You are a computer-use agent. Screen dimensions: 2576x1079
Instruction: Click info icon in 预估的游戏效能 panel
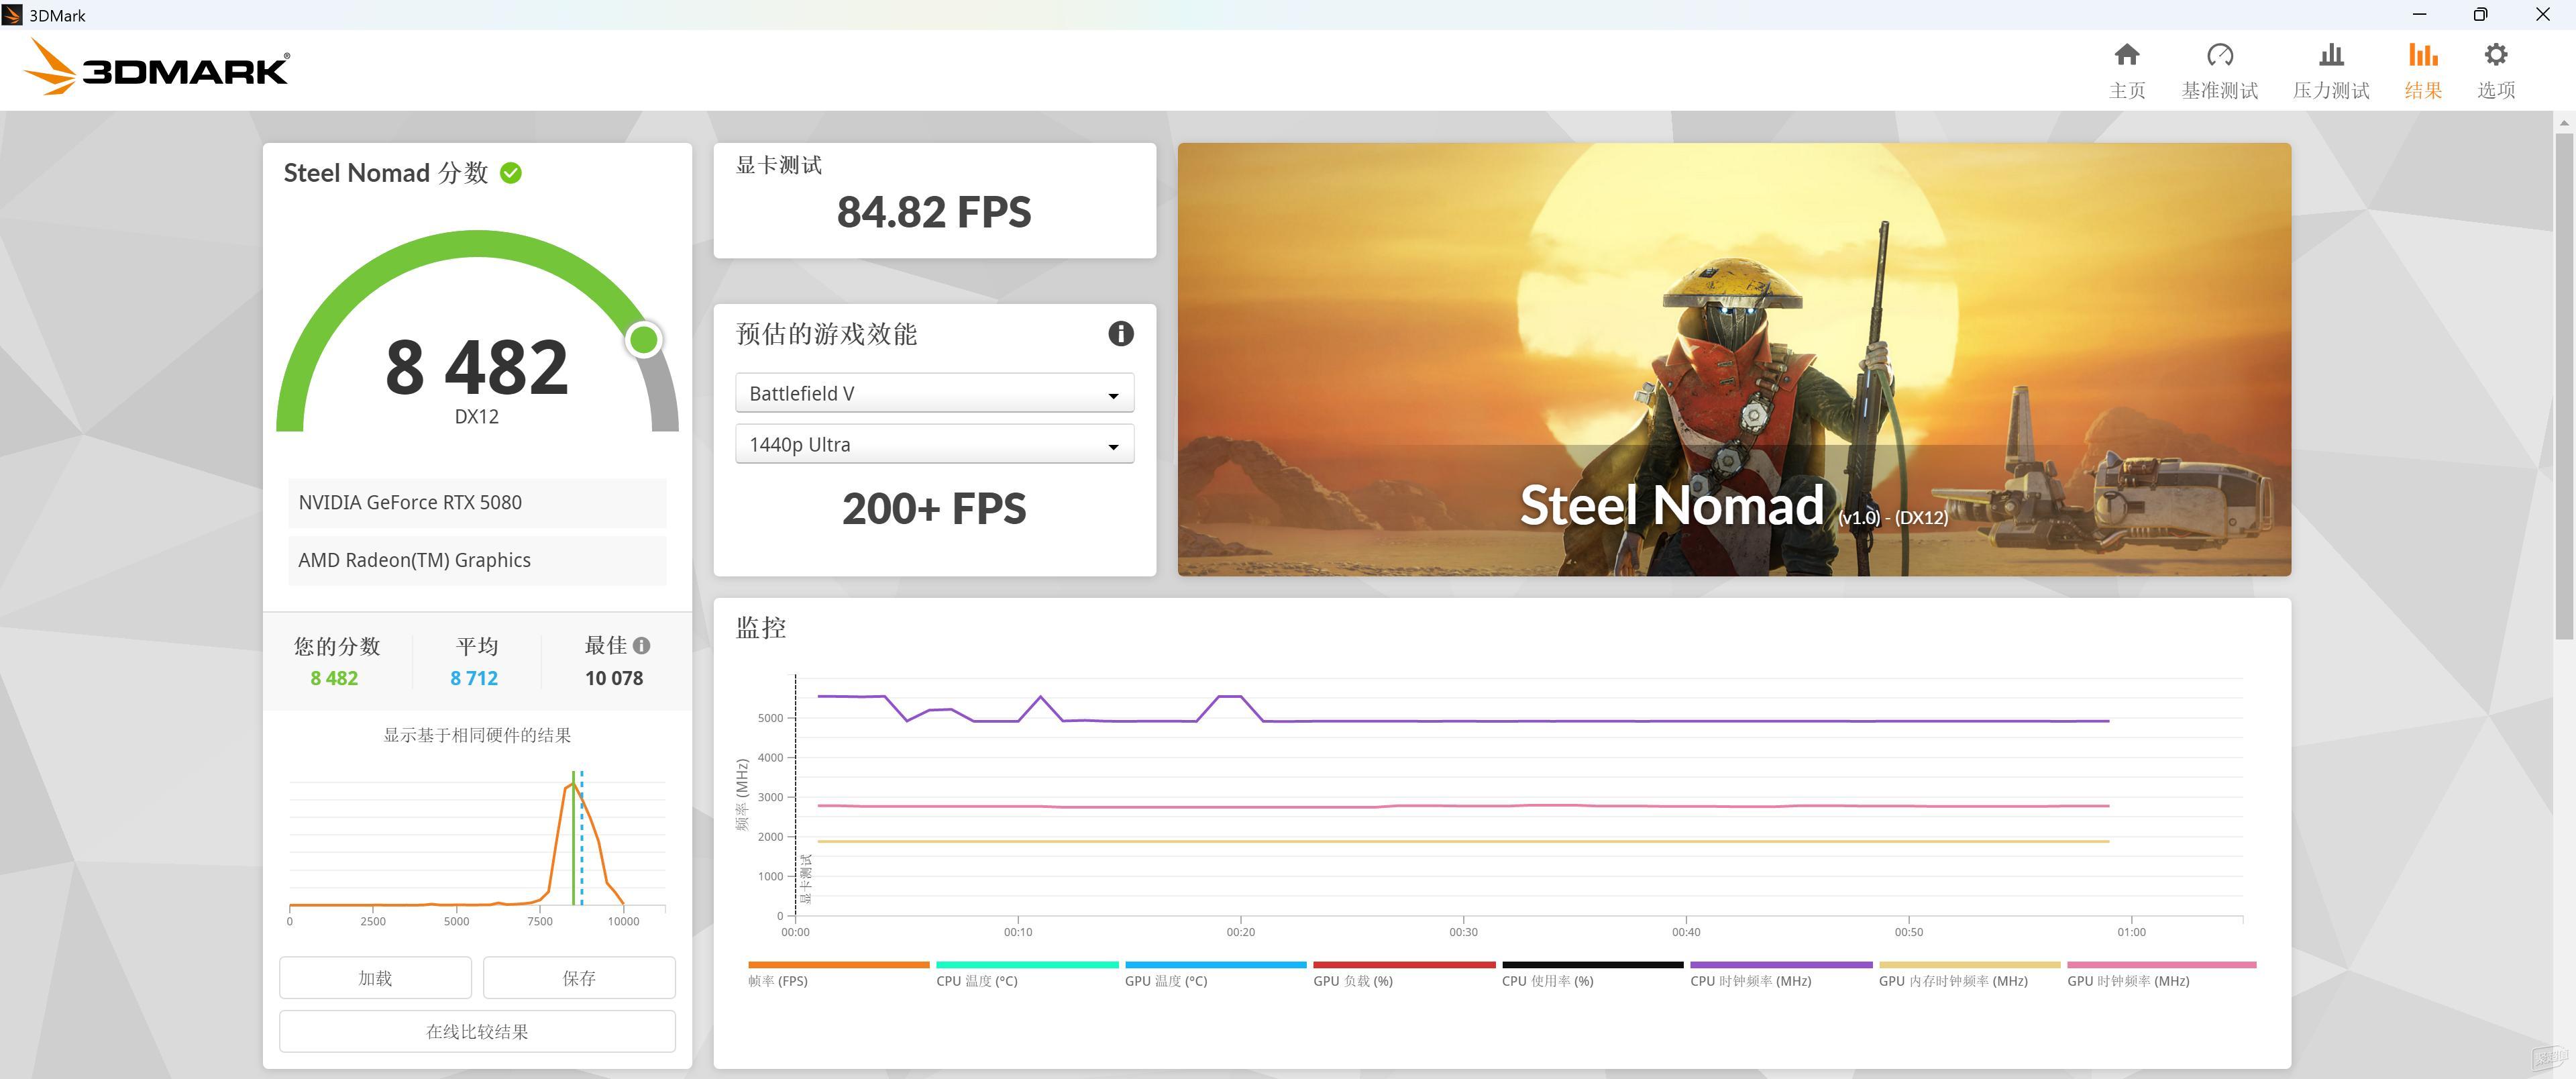(1121, 334)
